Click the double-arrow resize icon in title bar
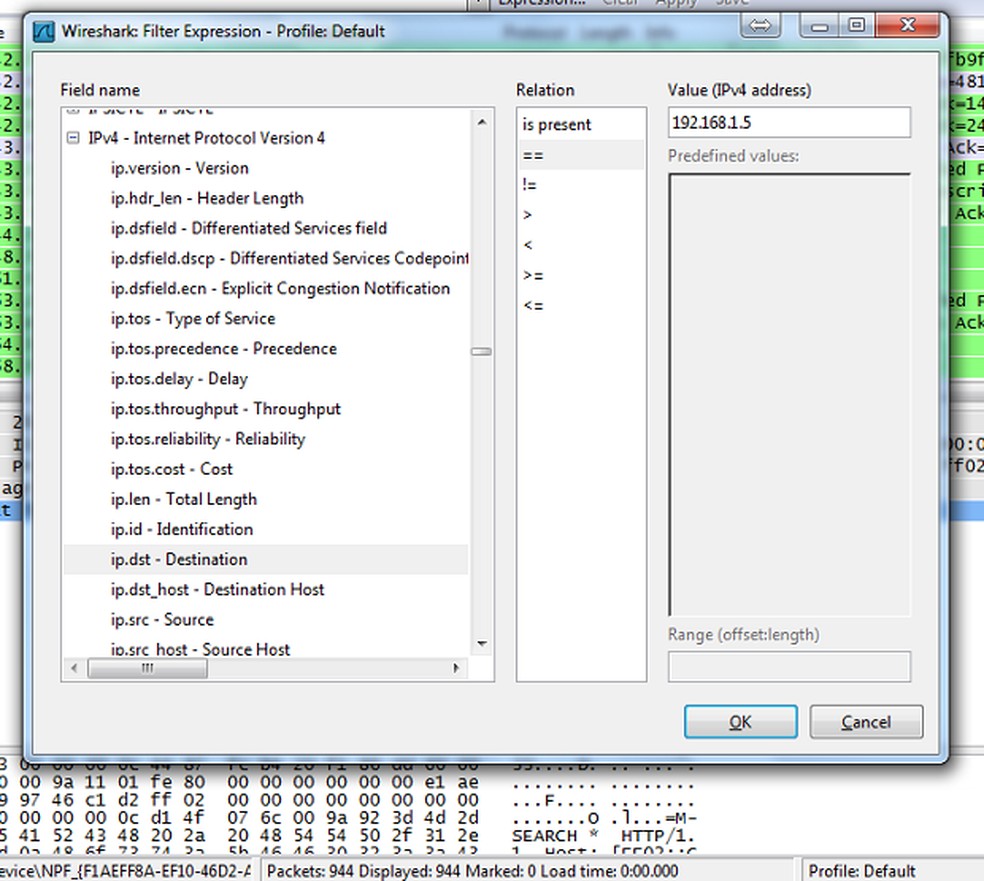 click(760, 26)
